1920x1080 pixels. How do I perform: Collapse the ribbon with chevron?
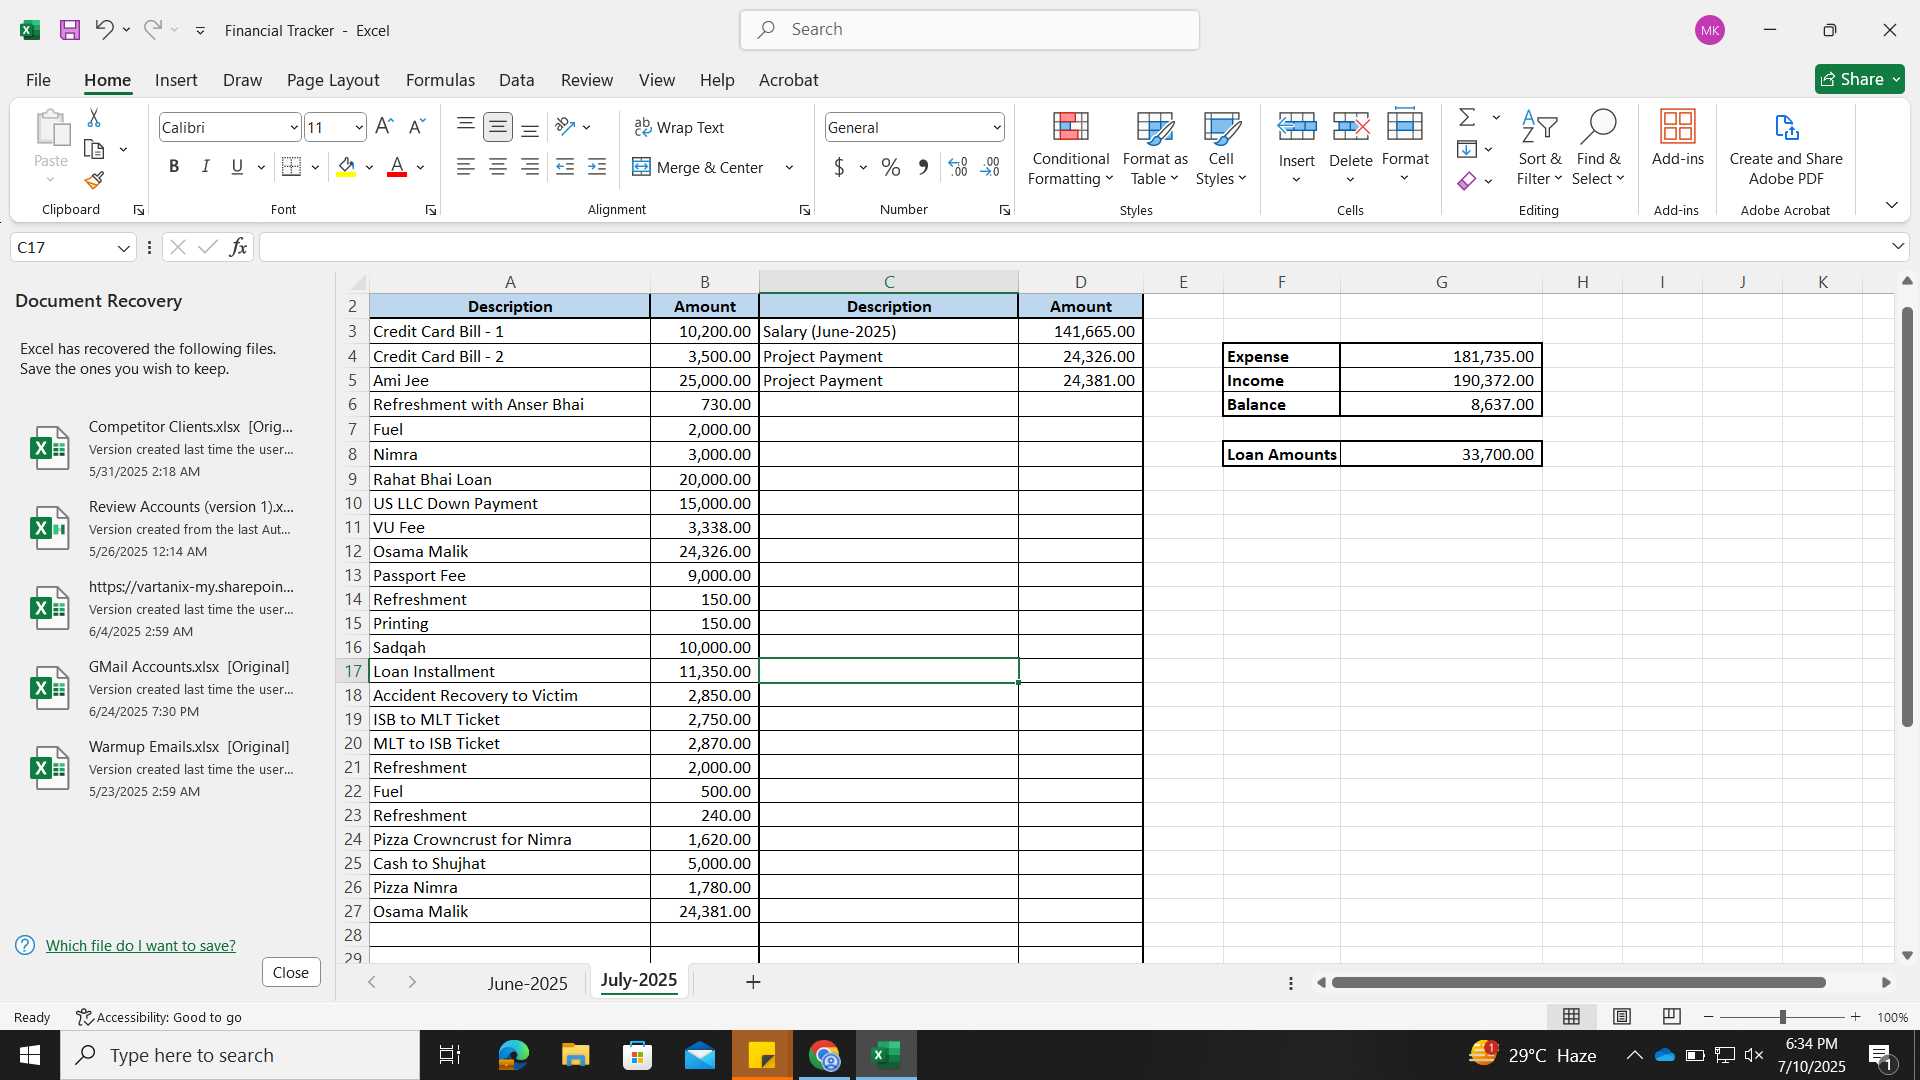coord(1891,205)
